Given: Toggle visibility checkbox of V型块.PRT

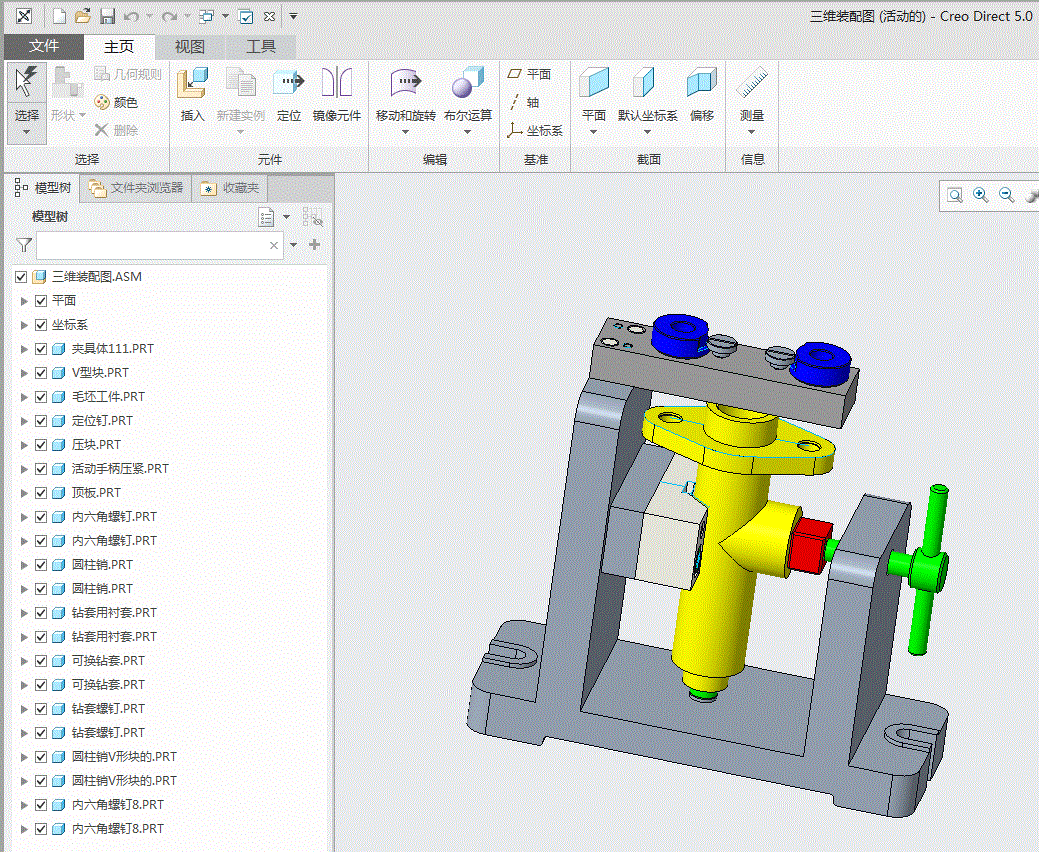Looking at the screenshot, I should (x=41, y=373).
